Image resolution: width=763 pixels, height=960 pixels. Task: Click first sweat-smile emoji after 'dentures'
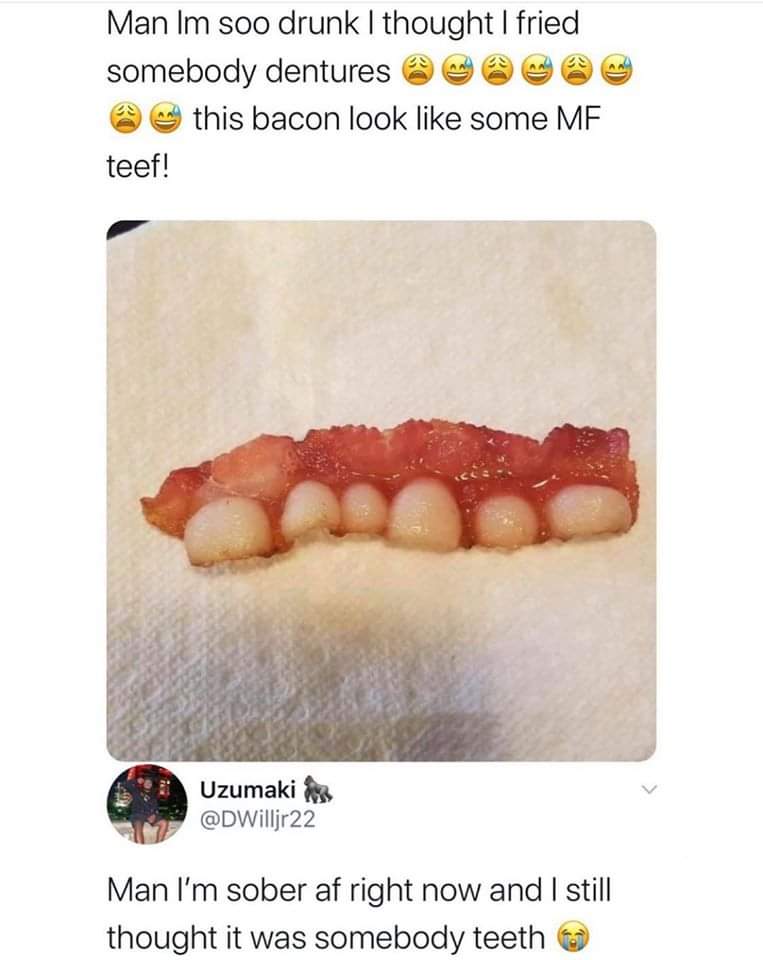click(457, 70)
